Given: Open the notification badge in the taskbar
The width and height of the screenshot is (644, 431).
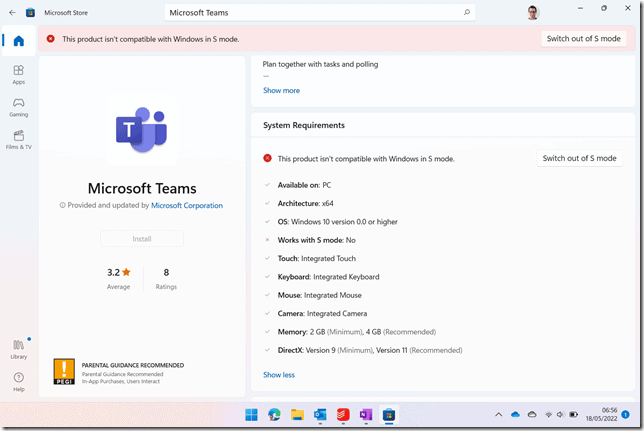Looking at the screenshot, I should [x=626, y=415].
